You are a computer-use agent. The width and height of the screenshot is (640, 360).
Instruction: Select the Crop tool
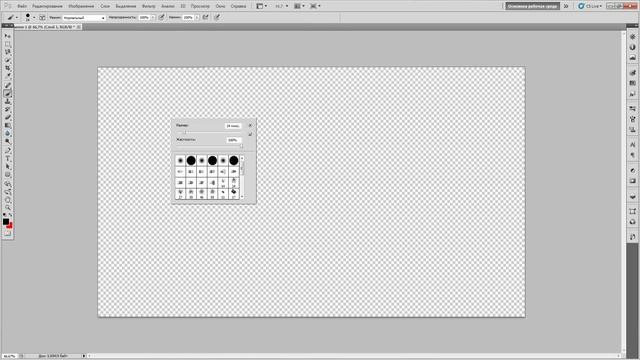tap(7, 68)
